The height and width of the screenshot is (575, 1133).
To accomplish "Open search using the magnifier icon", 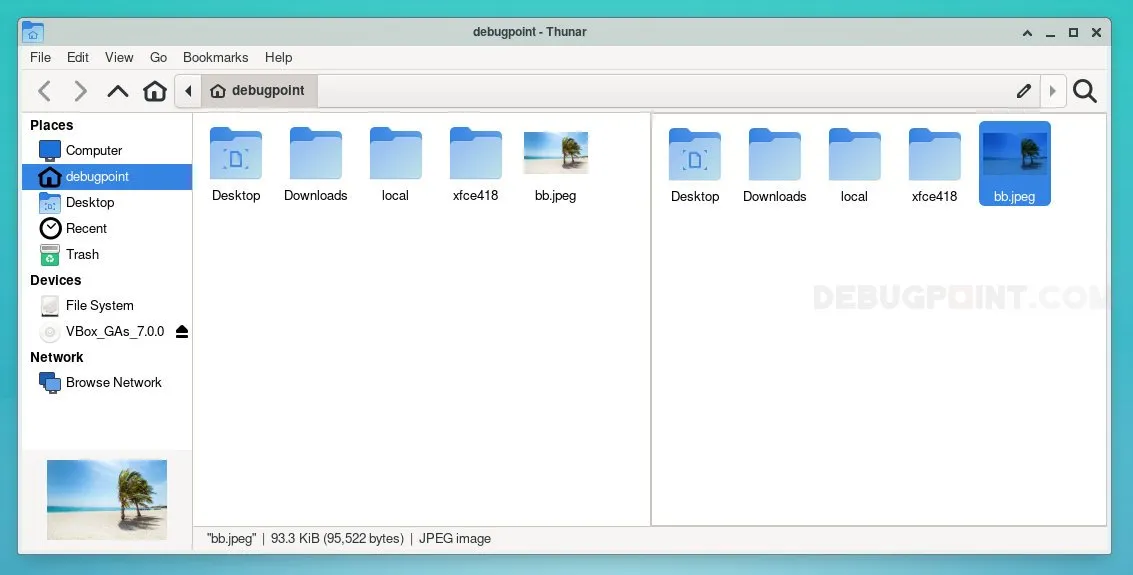I will [x=1085, y=92].
